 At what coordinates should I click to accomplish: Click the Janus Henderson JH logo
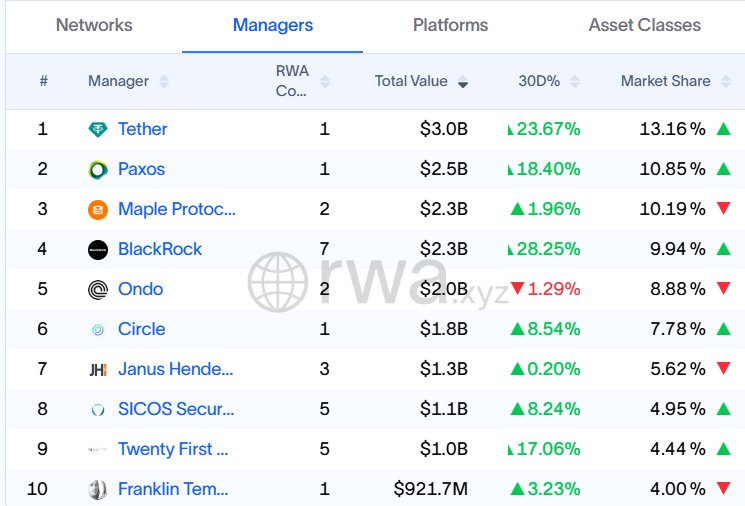(x=98, y=369)
